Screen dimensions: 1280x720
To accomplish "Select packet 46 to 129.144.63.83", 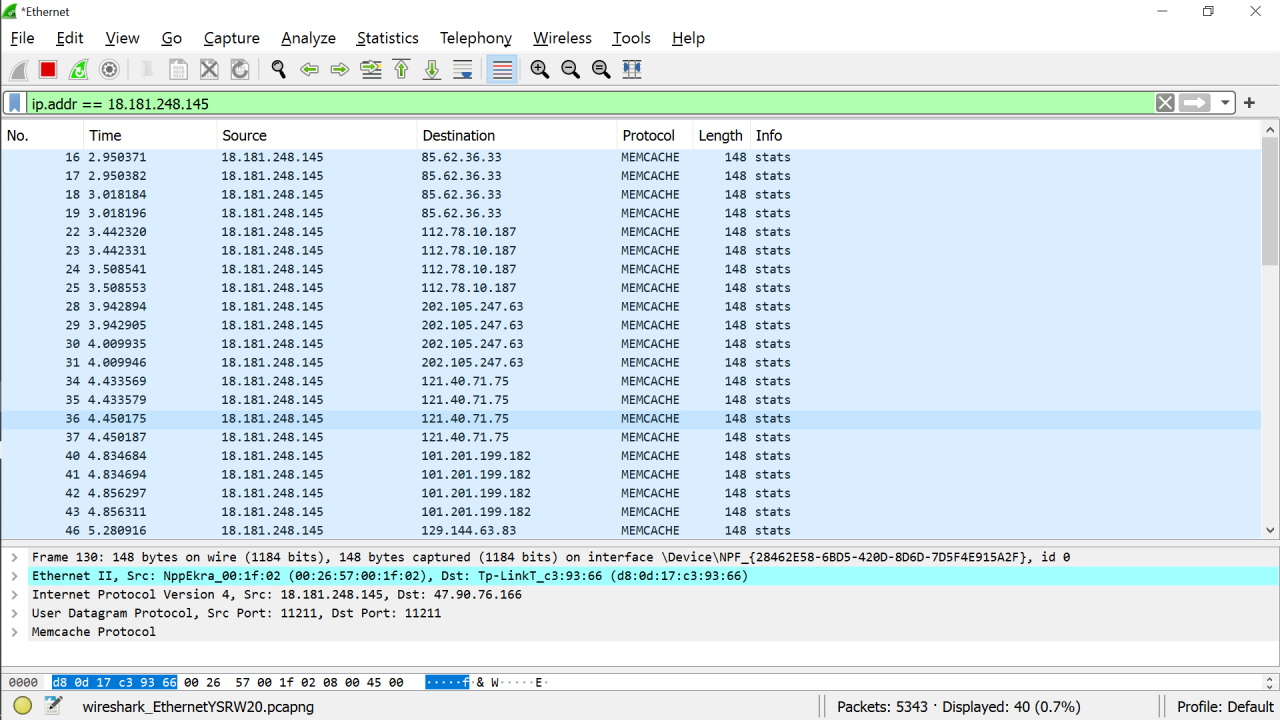I will [631, 531].
